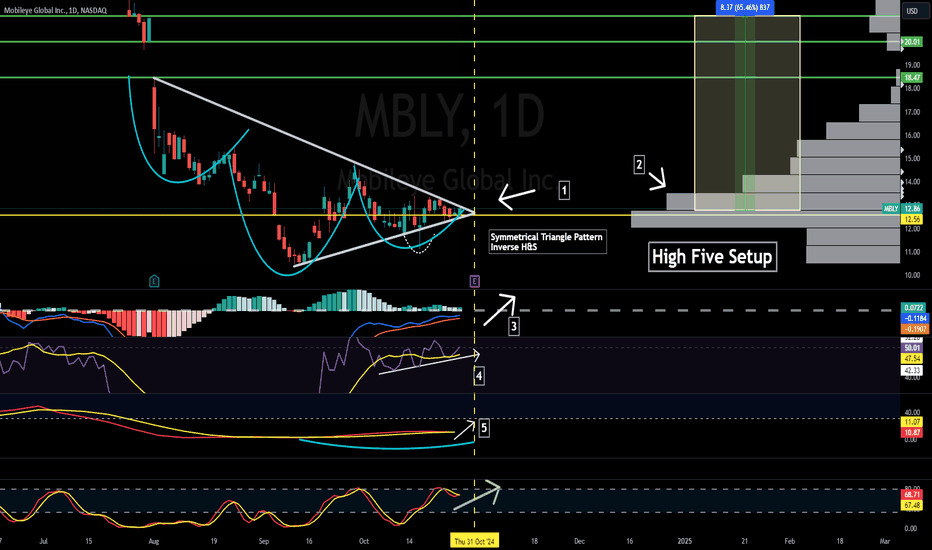Click the Dec label on the time axis

[580, 541]
